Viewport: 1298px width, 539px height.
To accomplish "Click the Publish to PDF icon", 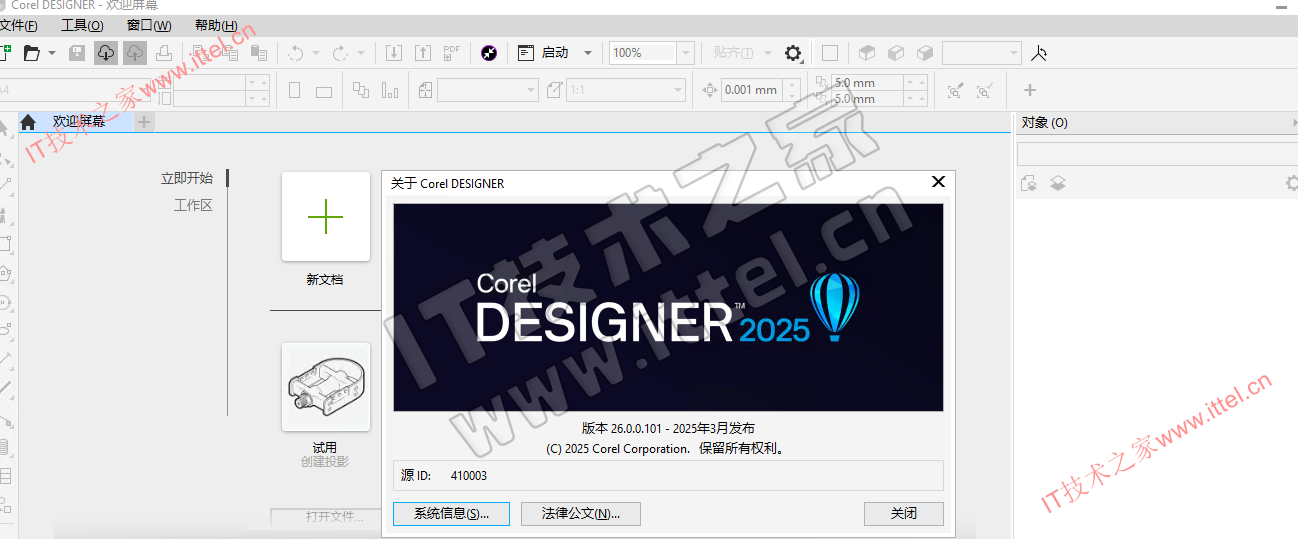I will pyautogui.click(x=452, y=53).
